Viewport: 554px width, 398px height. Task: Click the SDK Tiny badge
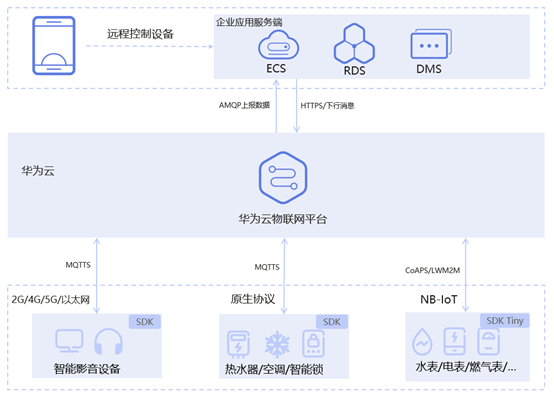click(505, 321)
